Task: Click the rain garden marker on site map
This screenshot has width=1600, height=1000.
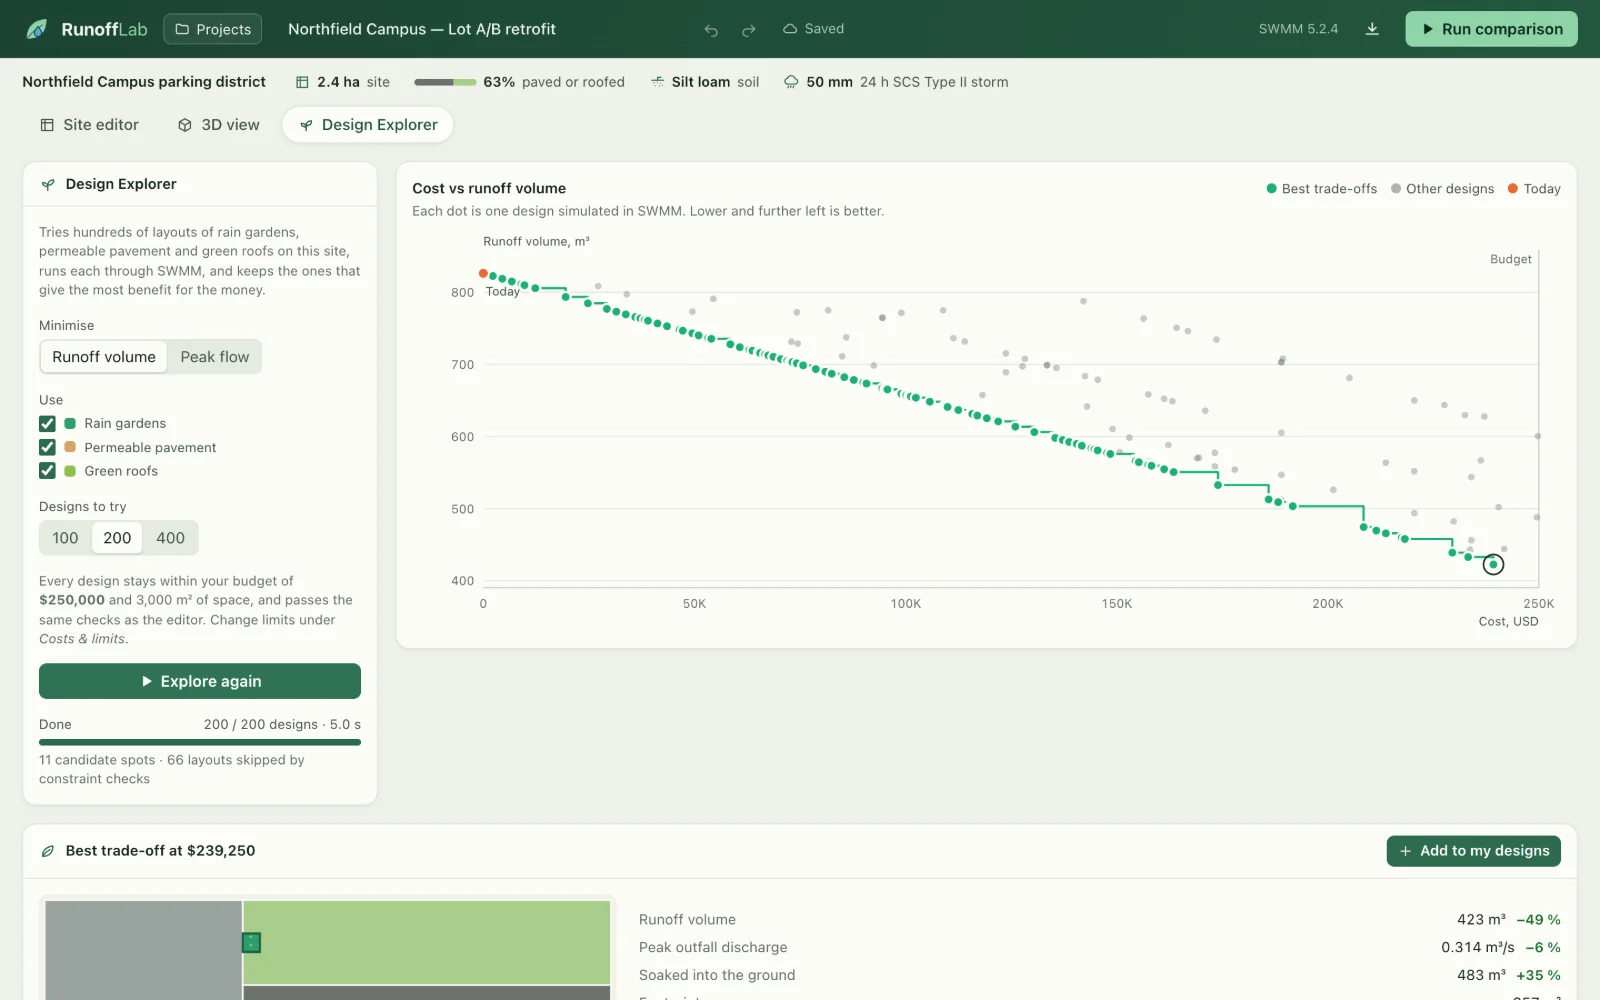Action: [252, 942]
